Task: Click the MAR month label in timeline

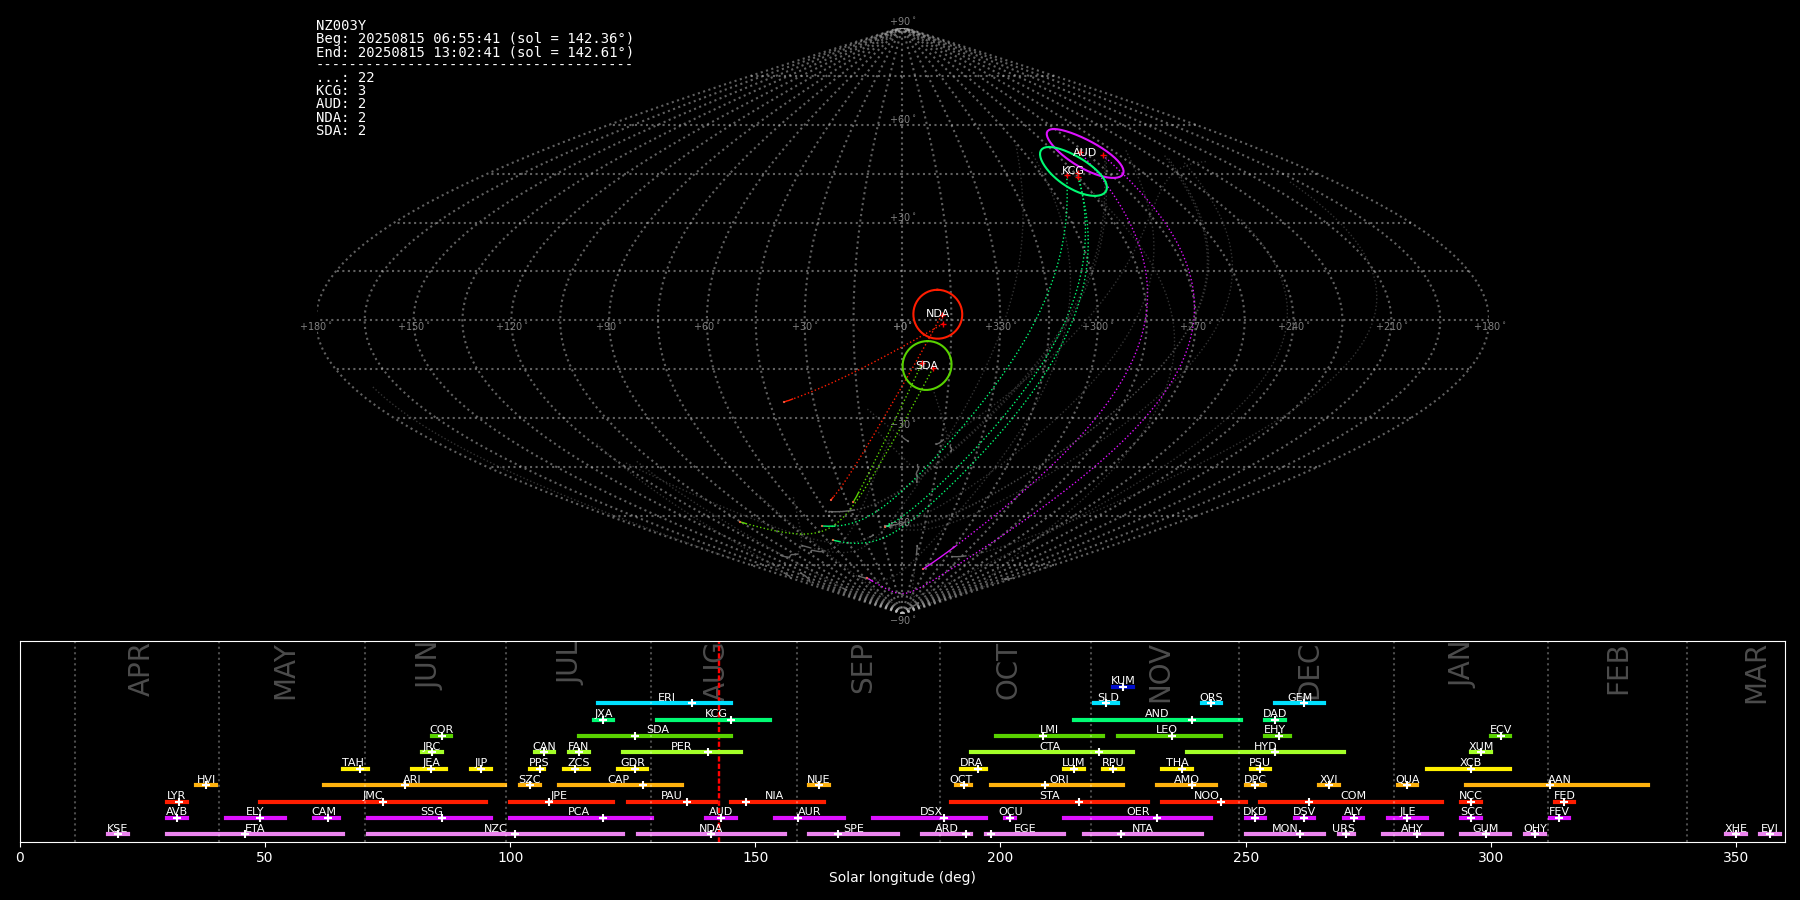Action: [1756, 675]
